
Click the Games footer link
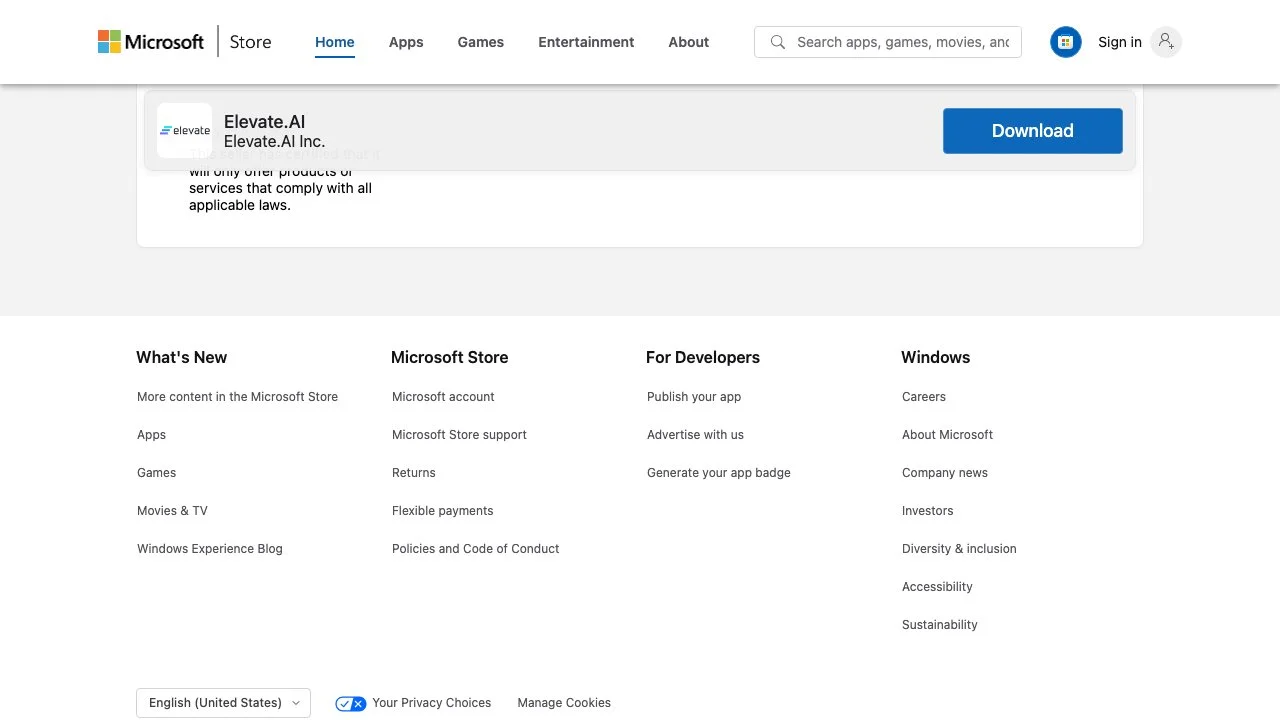click(x=157, y=473)
